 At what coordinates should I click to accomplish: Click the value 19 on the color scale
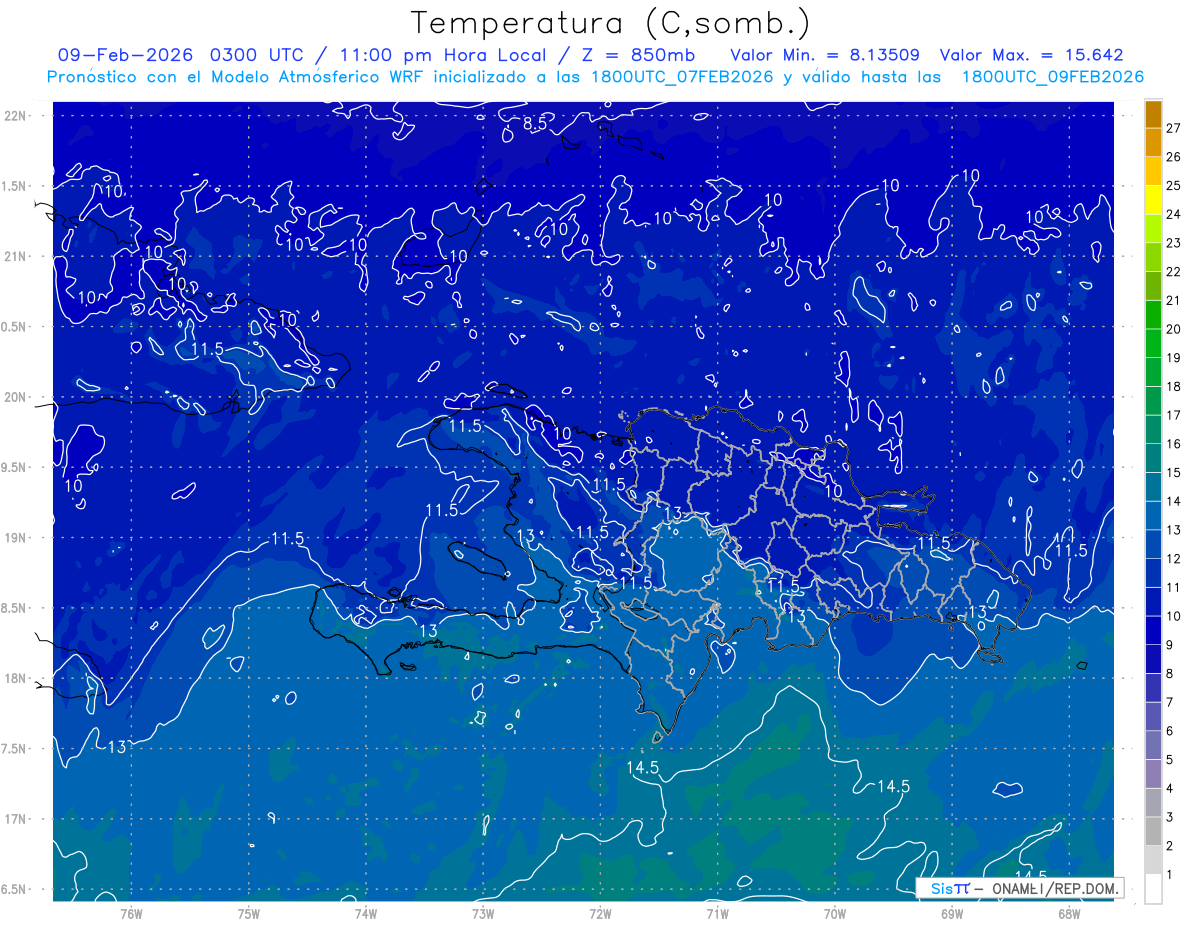(x=1174, y=358)
